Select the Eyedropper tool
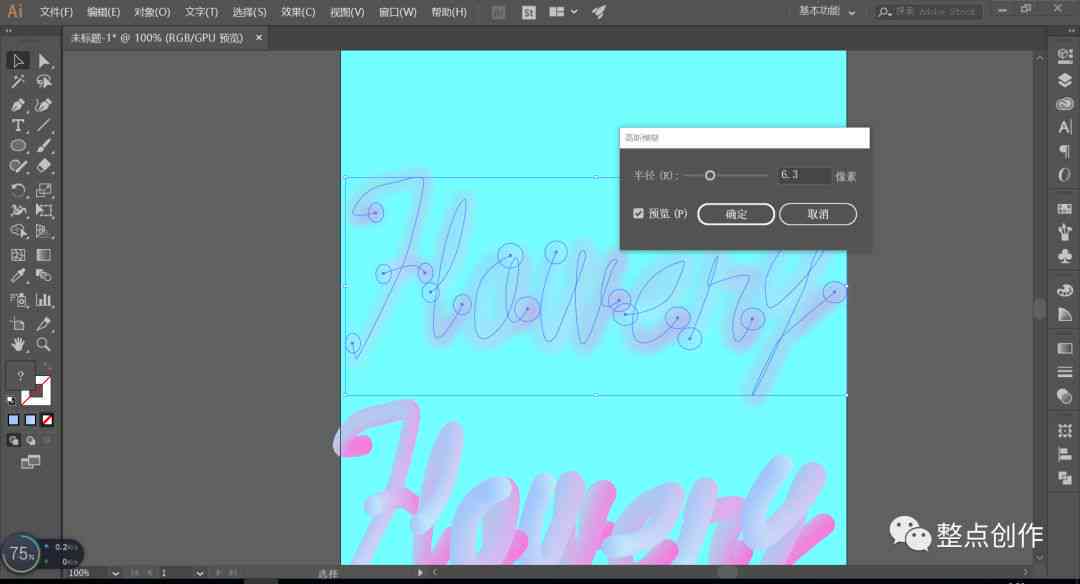Image resolution: width=1080 pixels, height=584 pixels. point(18,276)
